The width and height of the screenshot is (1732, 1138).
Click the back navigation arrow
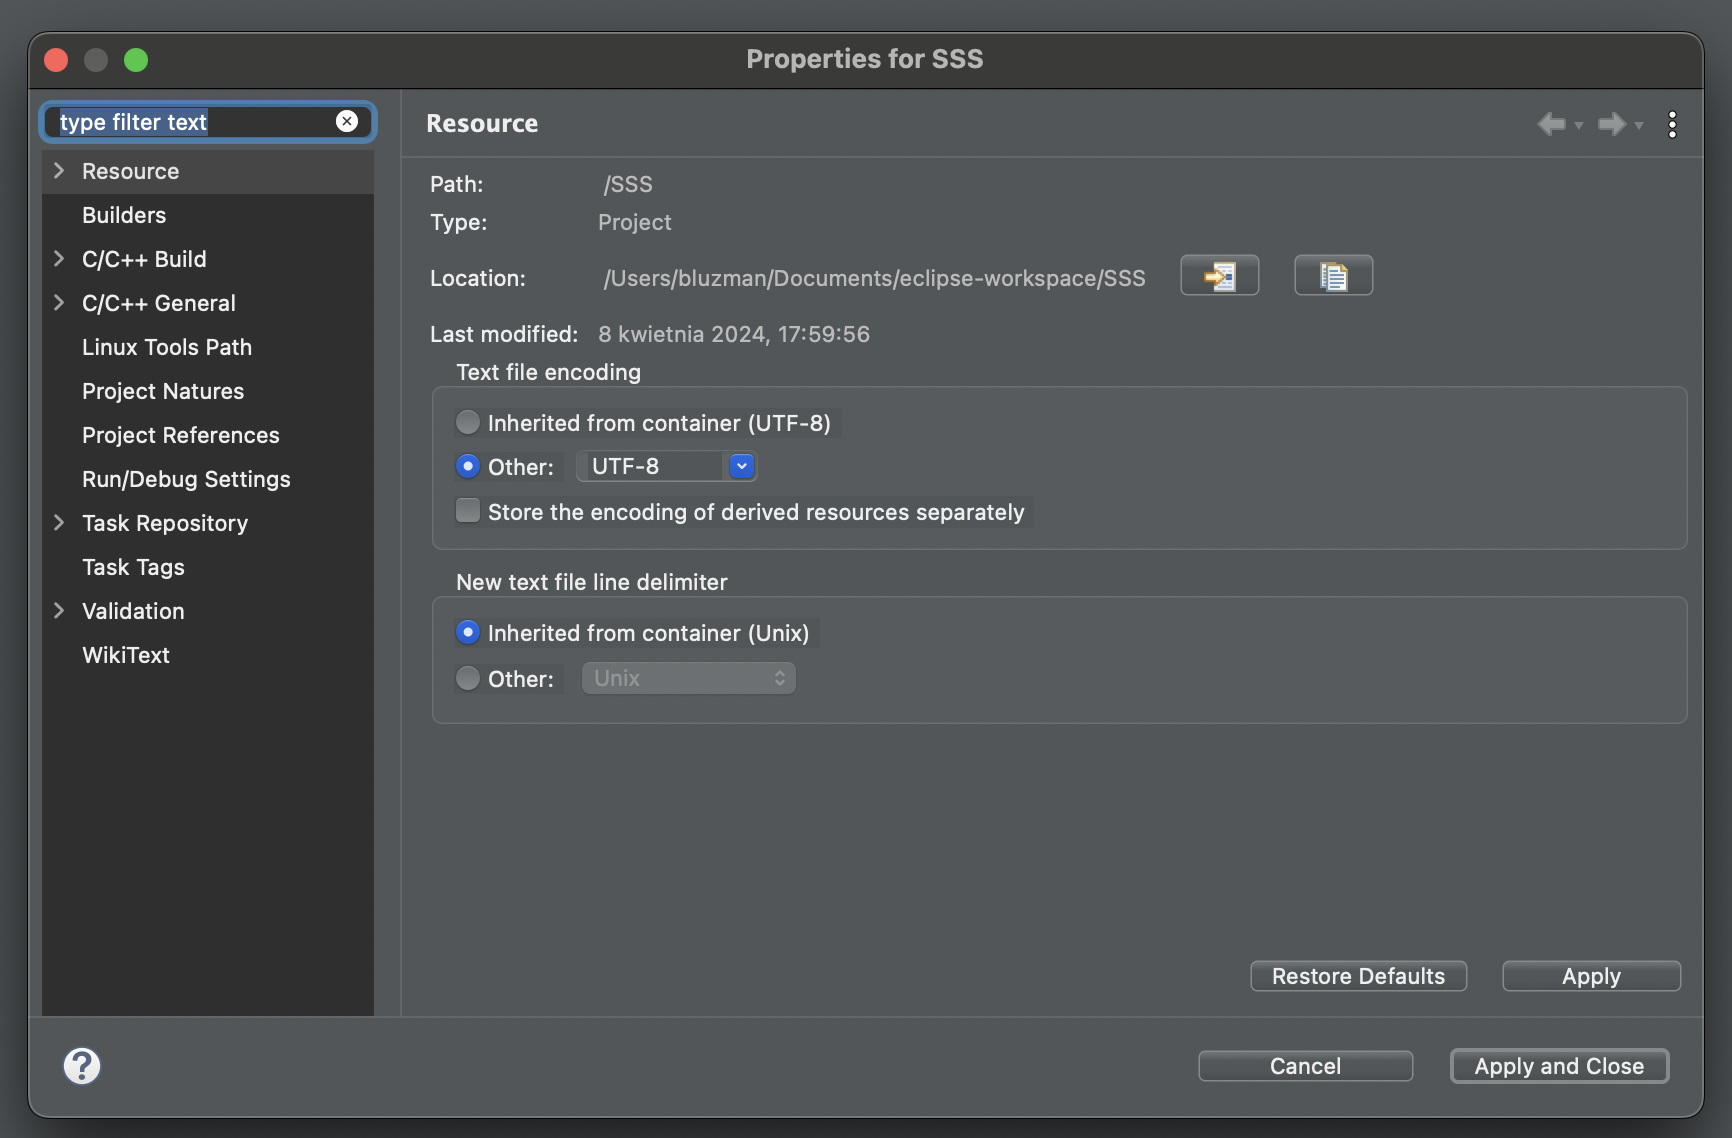click(1551, 124)
